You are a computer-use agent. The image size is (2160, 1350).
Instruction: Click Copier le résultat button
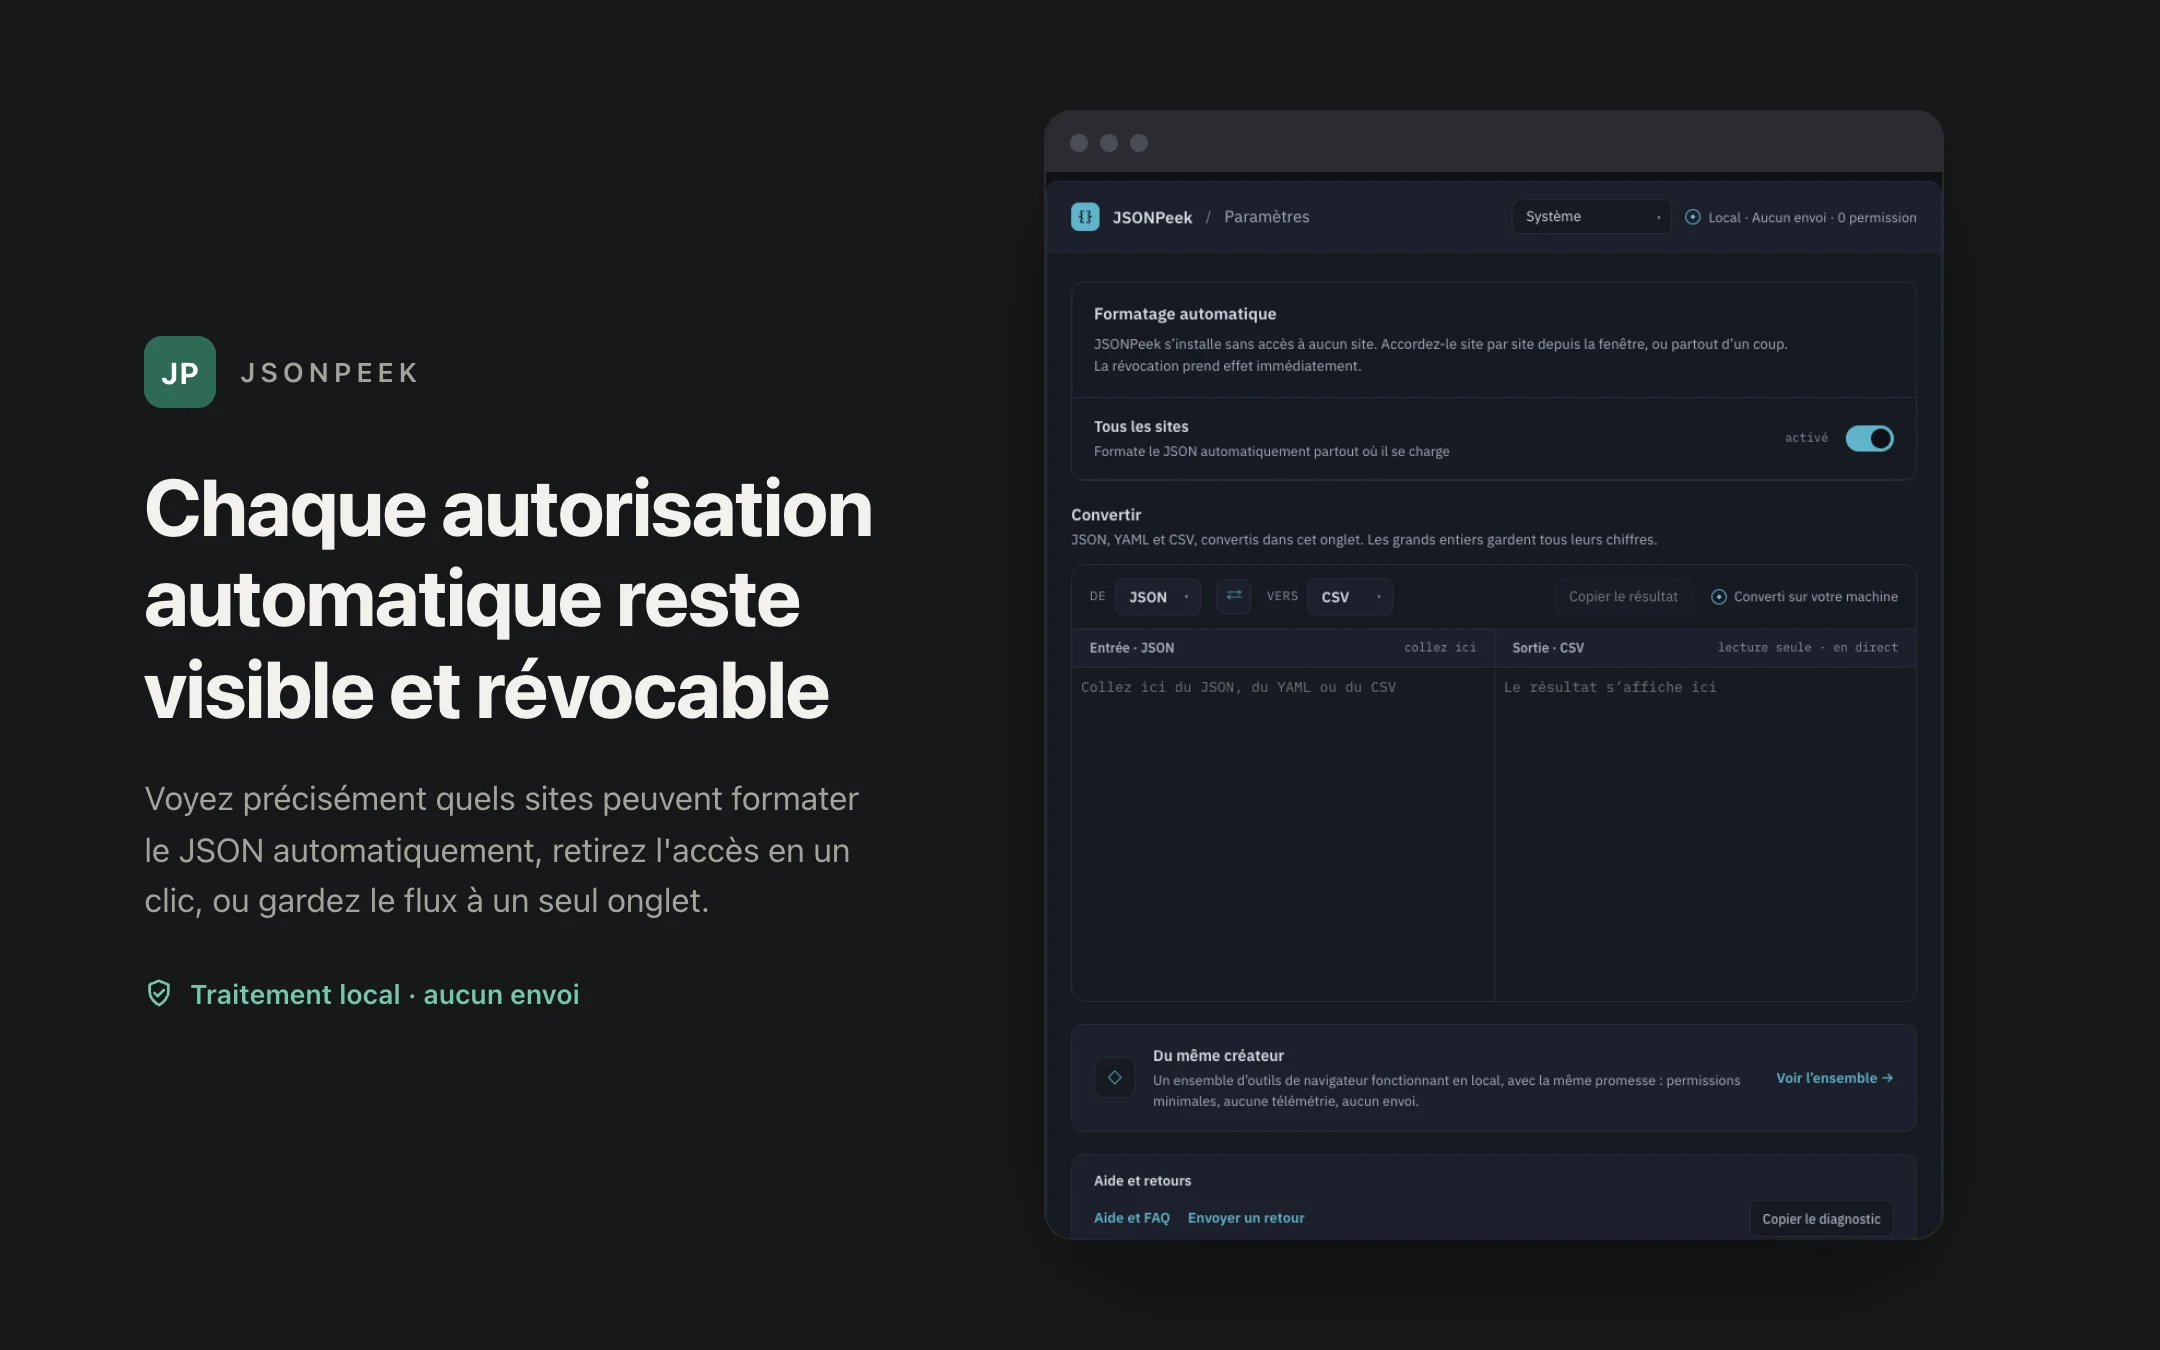(1623, 597)
